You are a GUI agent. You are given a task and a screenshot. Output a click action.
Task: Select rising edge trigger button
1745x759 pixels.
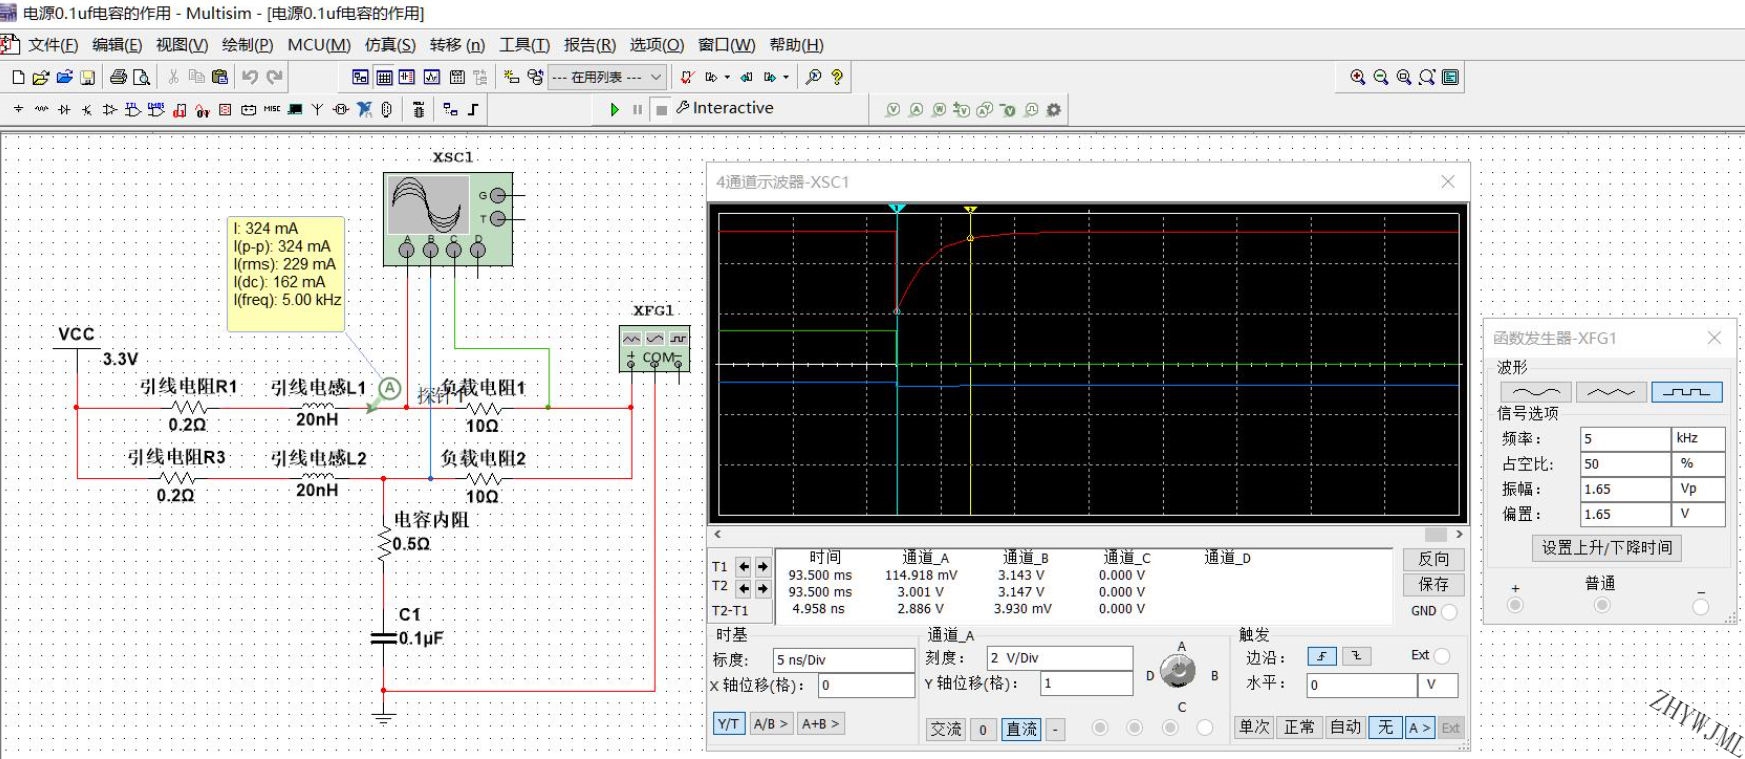click(1322, 657)
